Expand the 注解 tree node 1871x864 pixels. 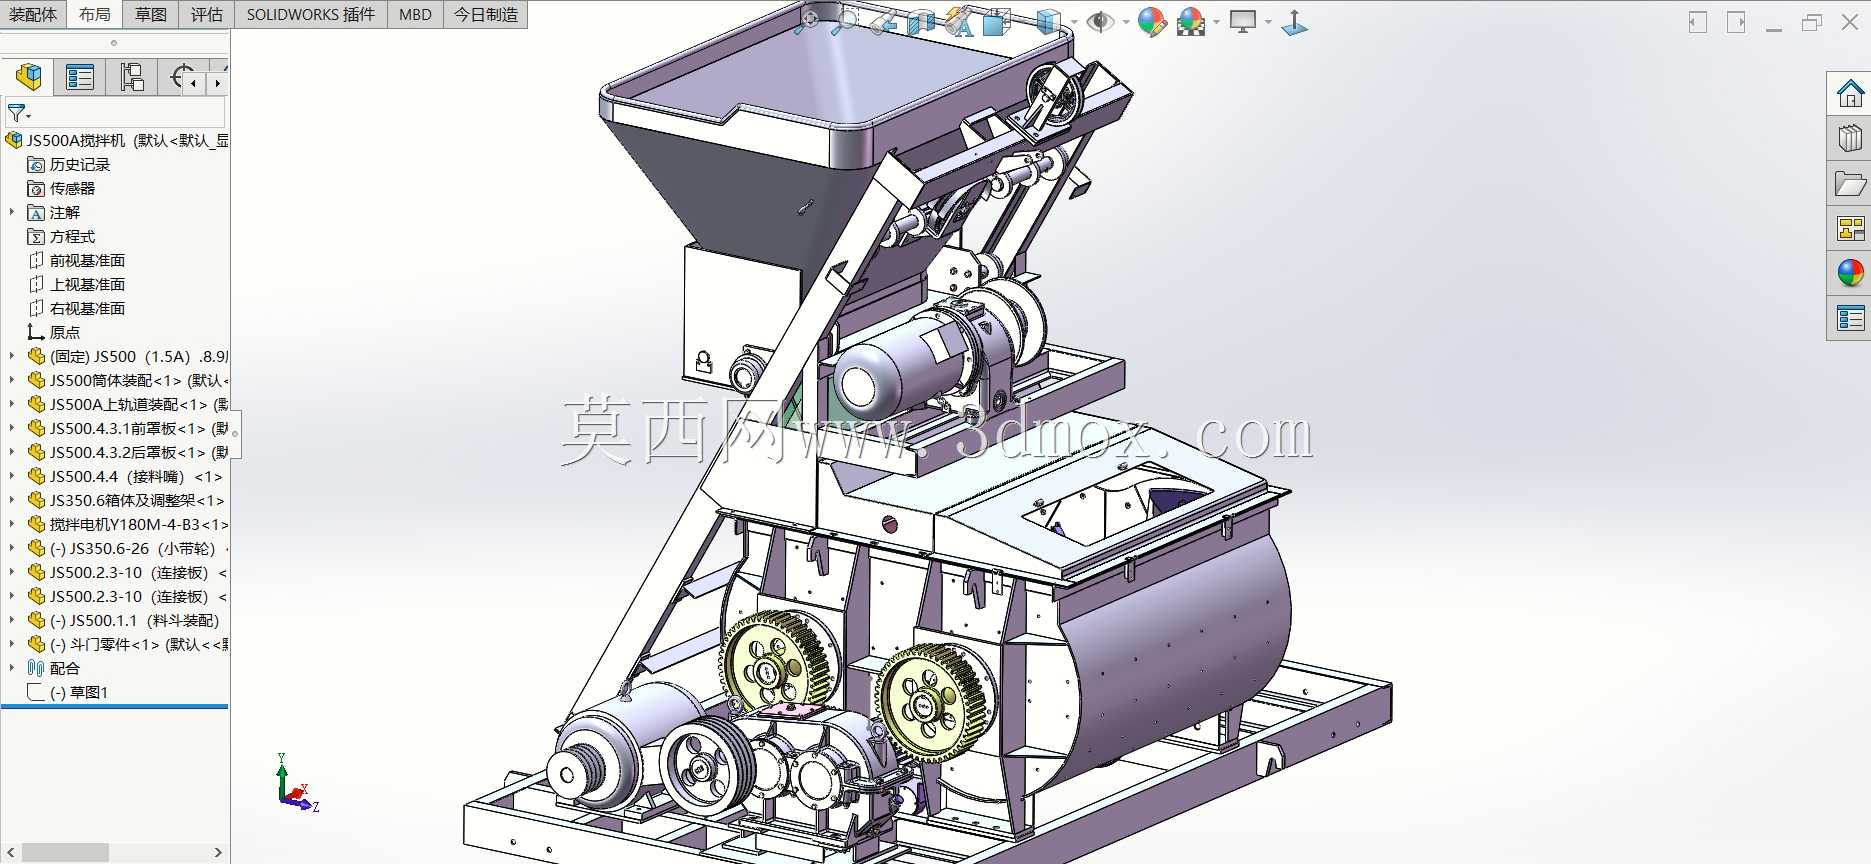click(x=12, y=212)
